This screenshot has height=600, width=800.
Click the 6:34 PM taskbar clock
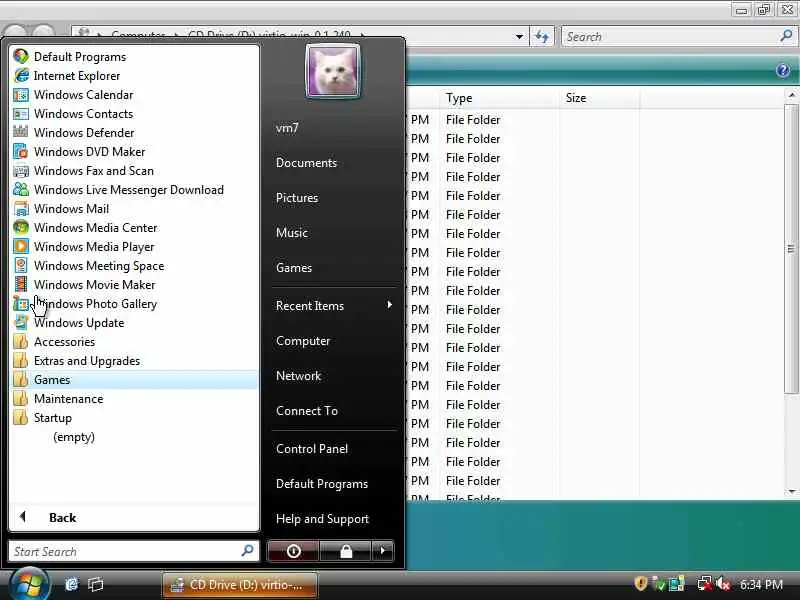761,584
